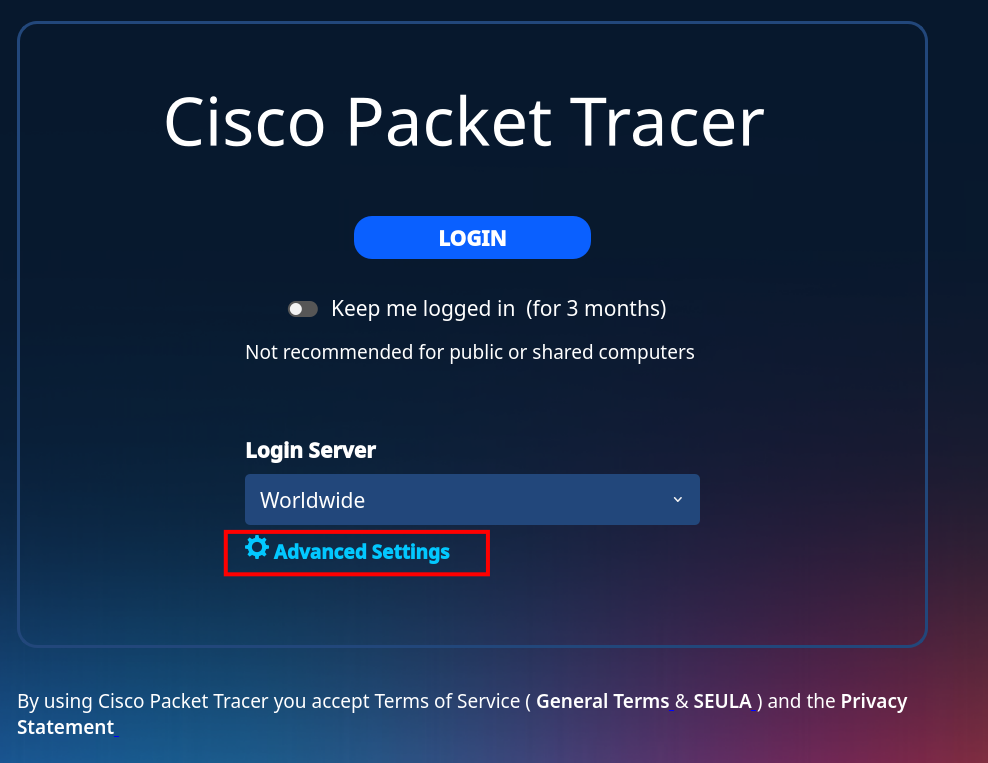The width and height of the screenshot is (988, 763).
Task: Click the Terms of Service text in the footer
Action: point(447,701)
